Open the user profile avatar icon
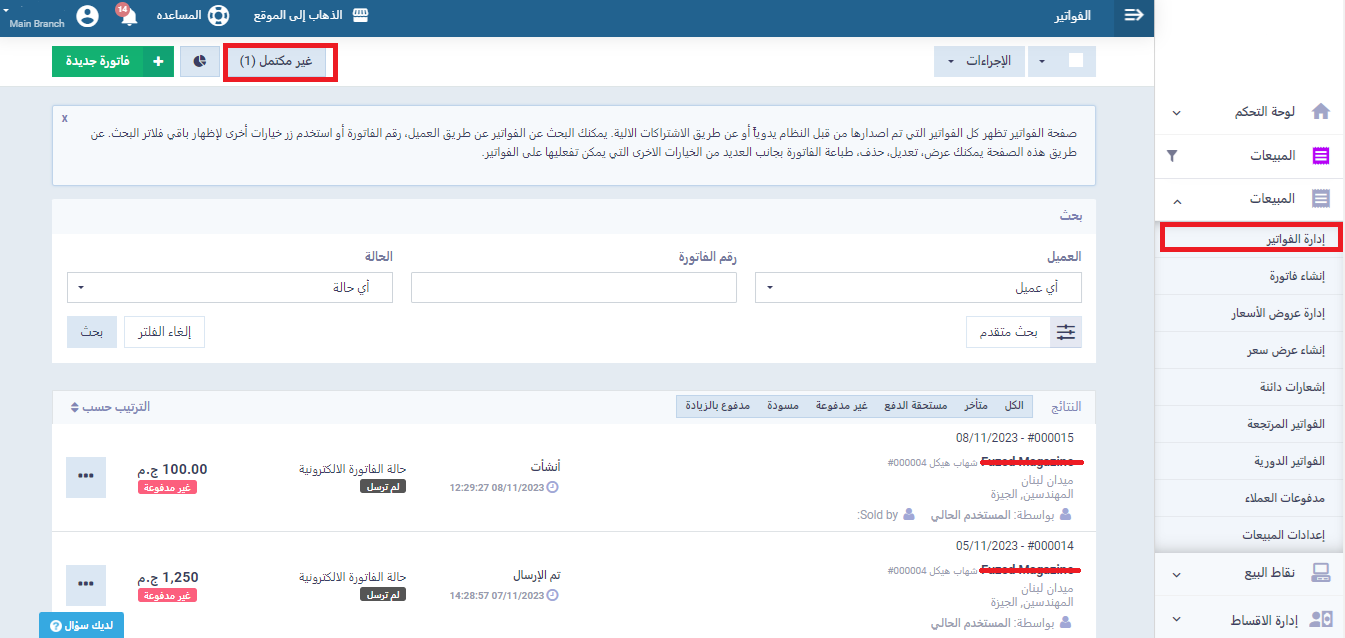Viewport: 1345px width, 638px height. click(88, 16)
